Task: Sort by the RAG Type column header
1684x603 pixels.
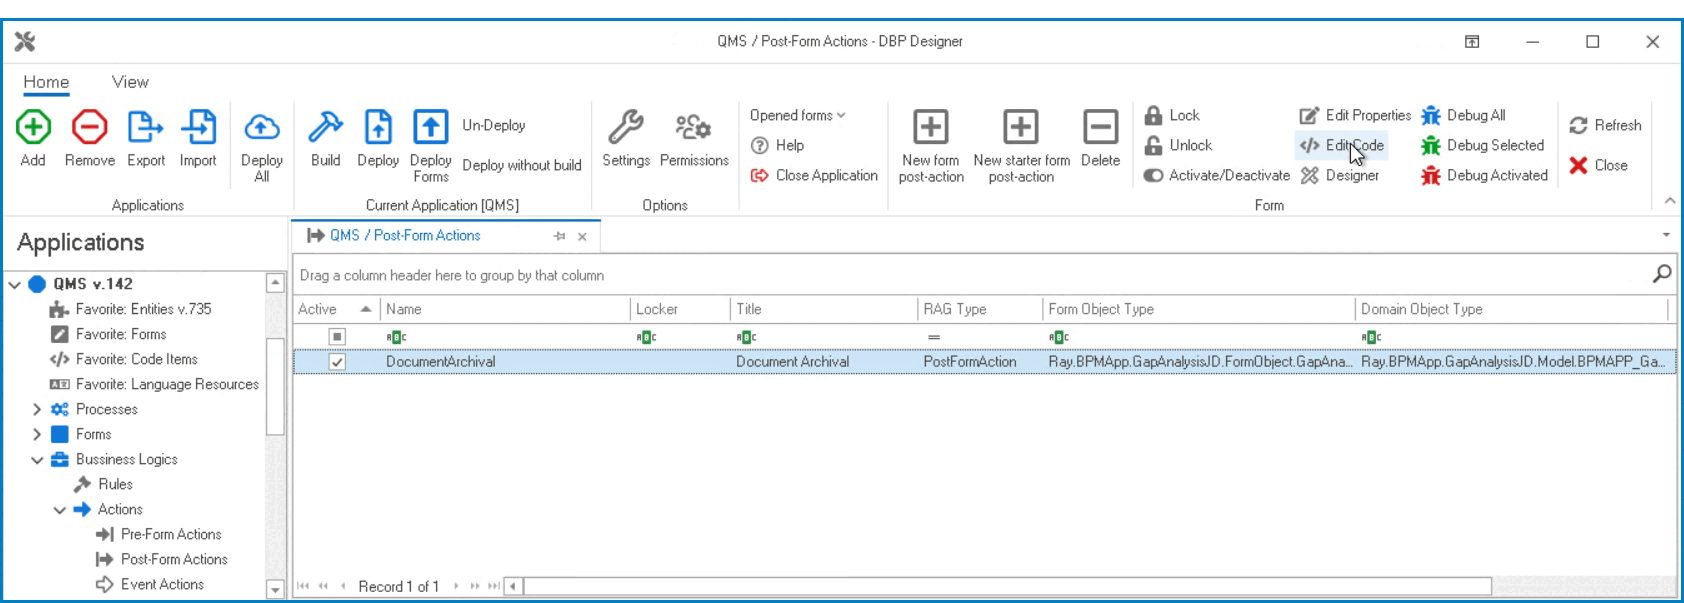Action: (x=979, y=309)
